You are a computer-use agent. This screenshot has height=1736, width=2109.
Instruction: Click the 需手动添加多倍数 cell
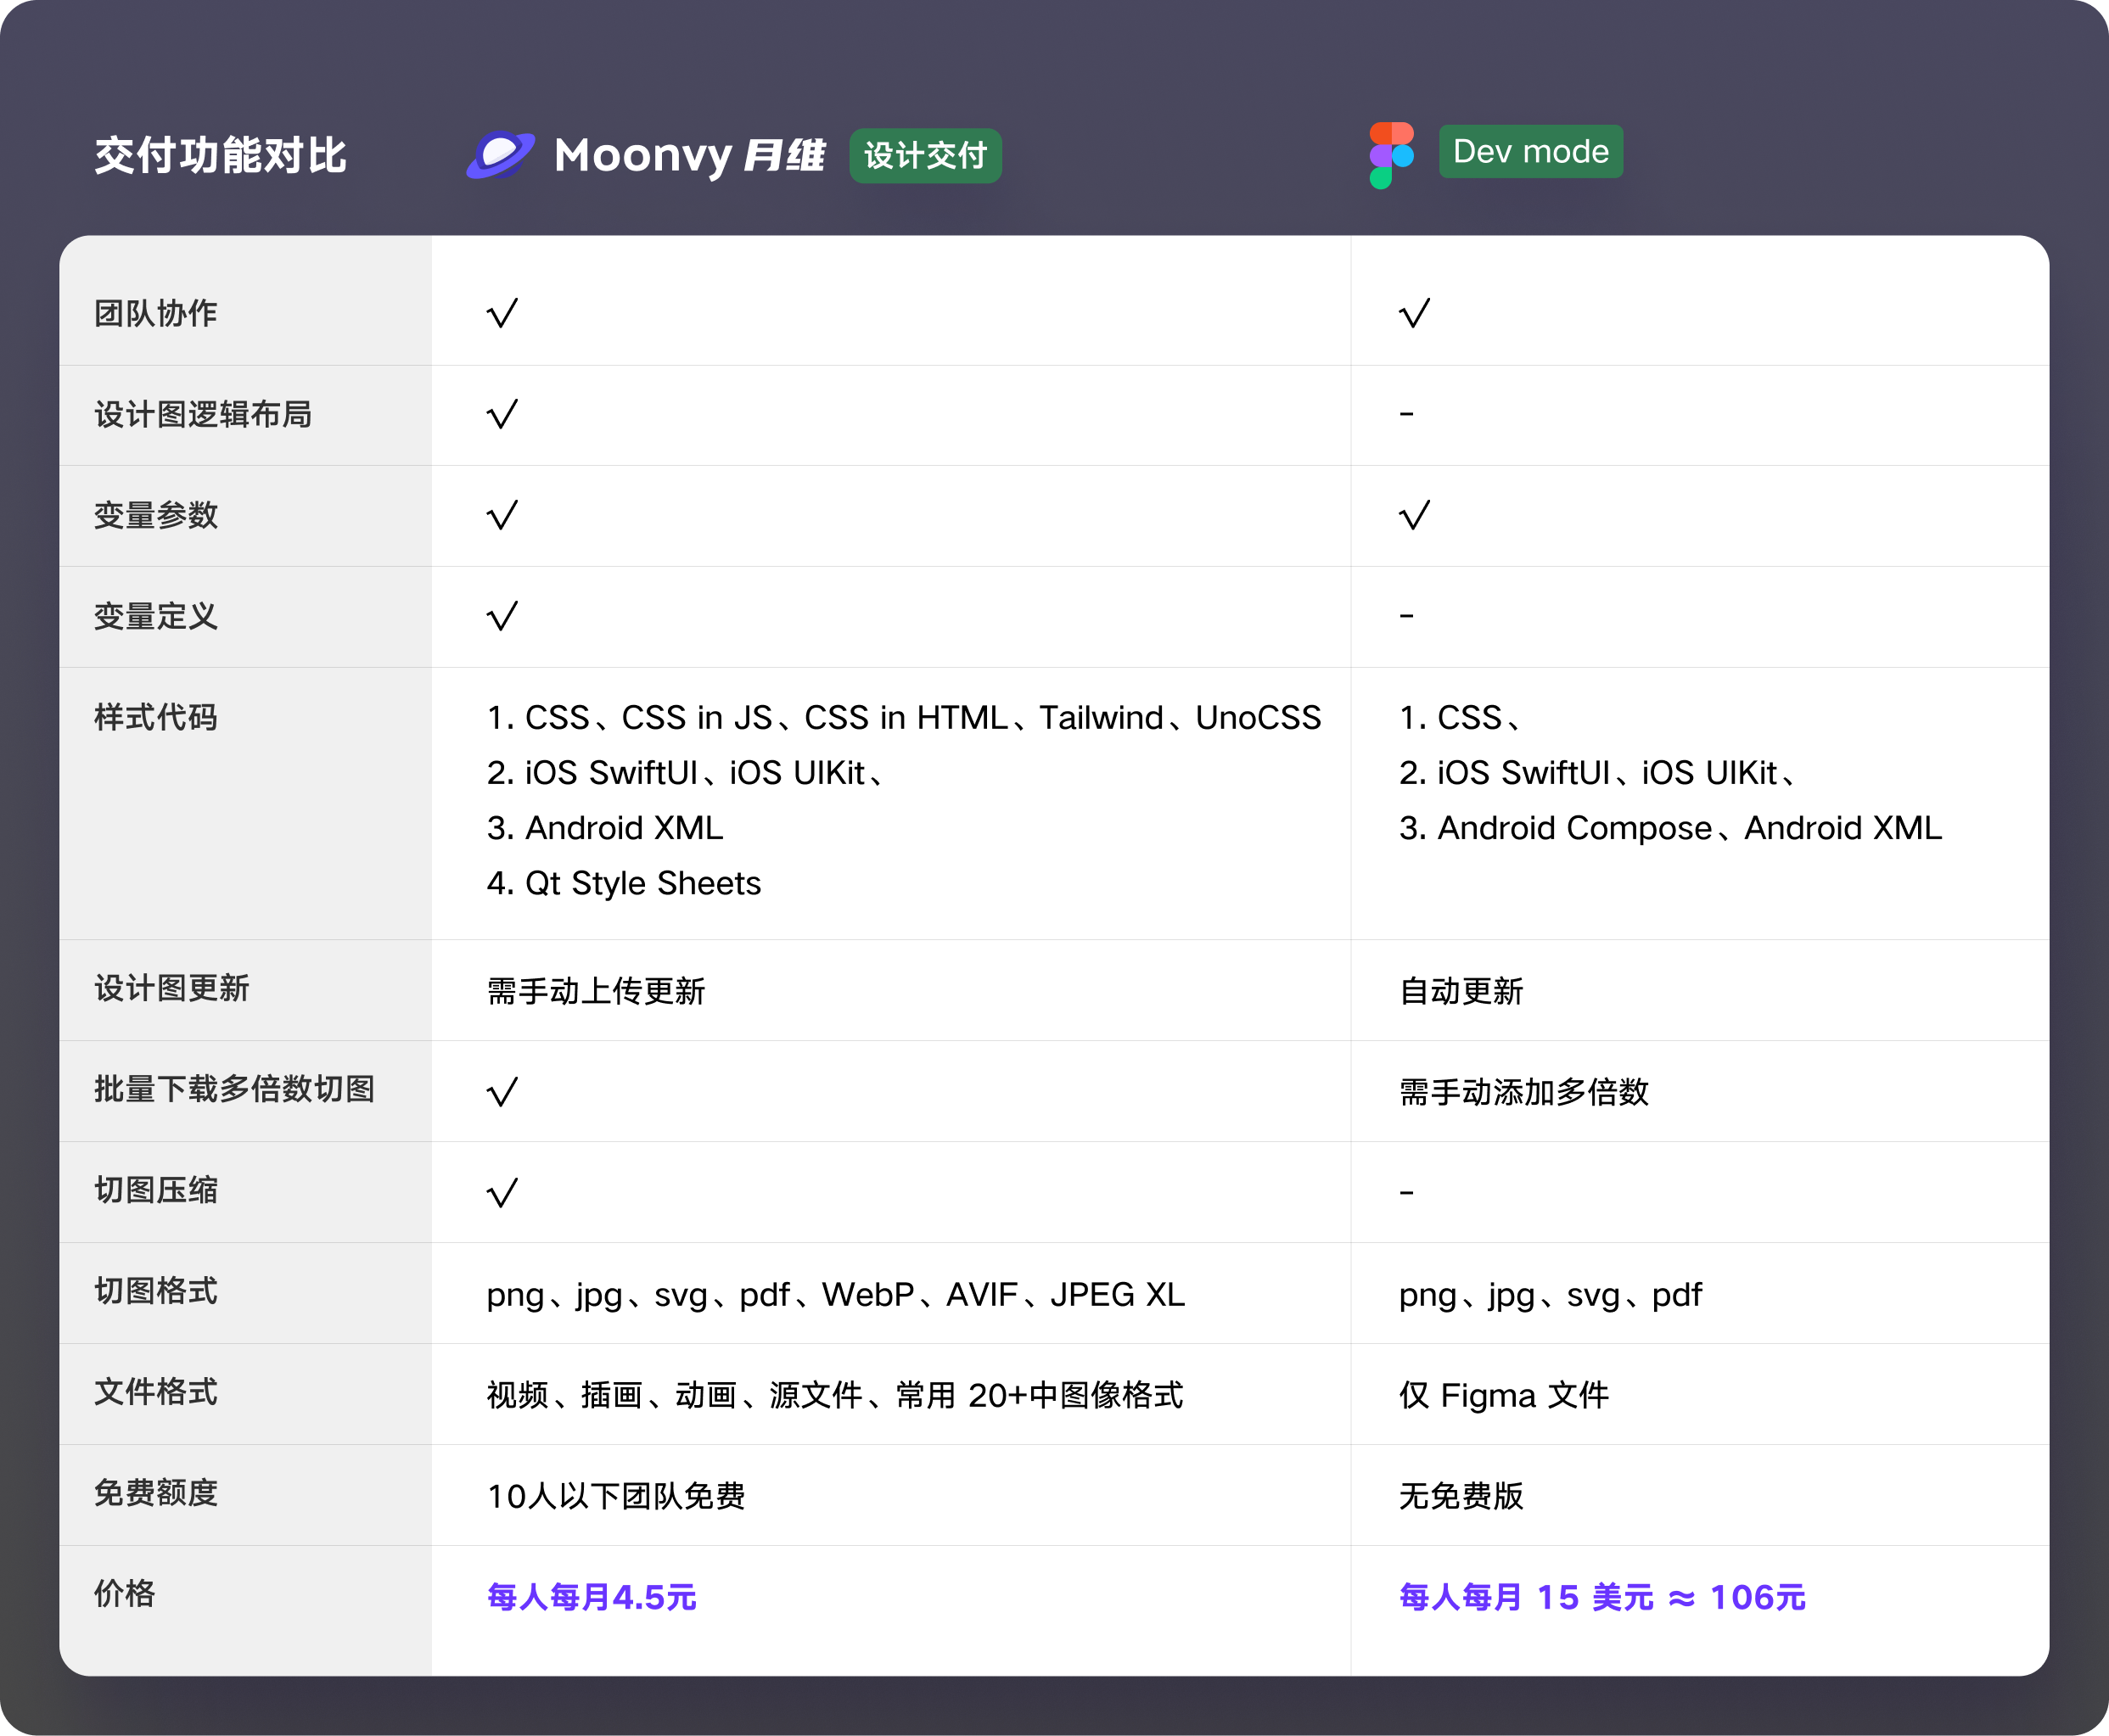coord(1524,1092)
